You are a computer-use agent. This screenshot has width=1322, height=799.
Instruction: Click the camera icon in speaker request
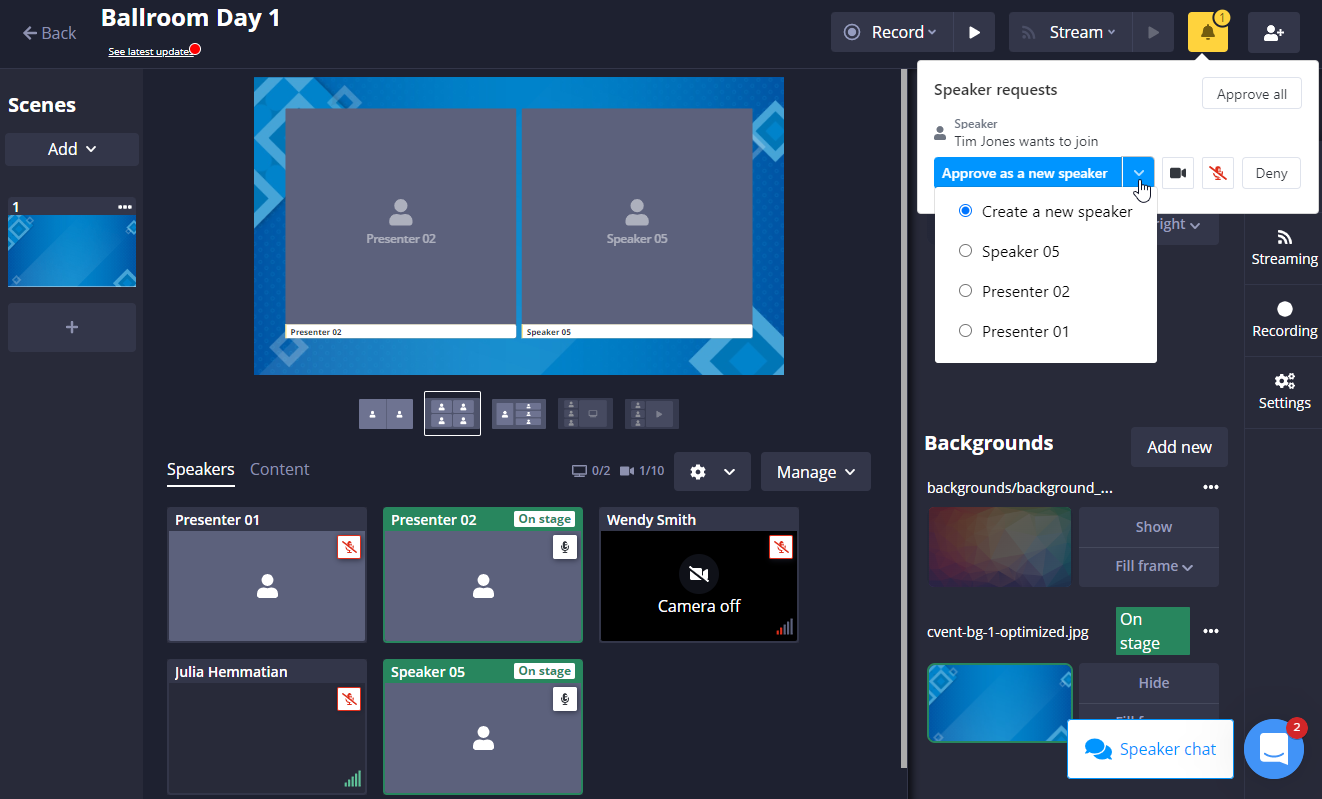(1178, 173)
